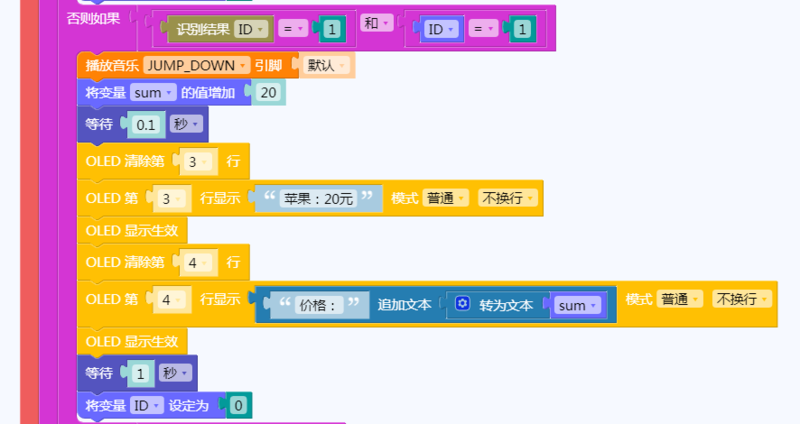Click the 0 value in 设定为 block
800x424 pixels.
point(238,406)
